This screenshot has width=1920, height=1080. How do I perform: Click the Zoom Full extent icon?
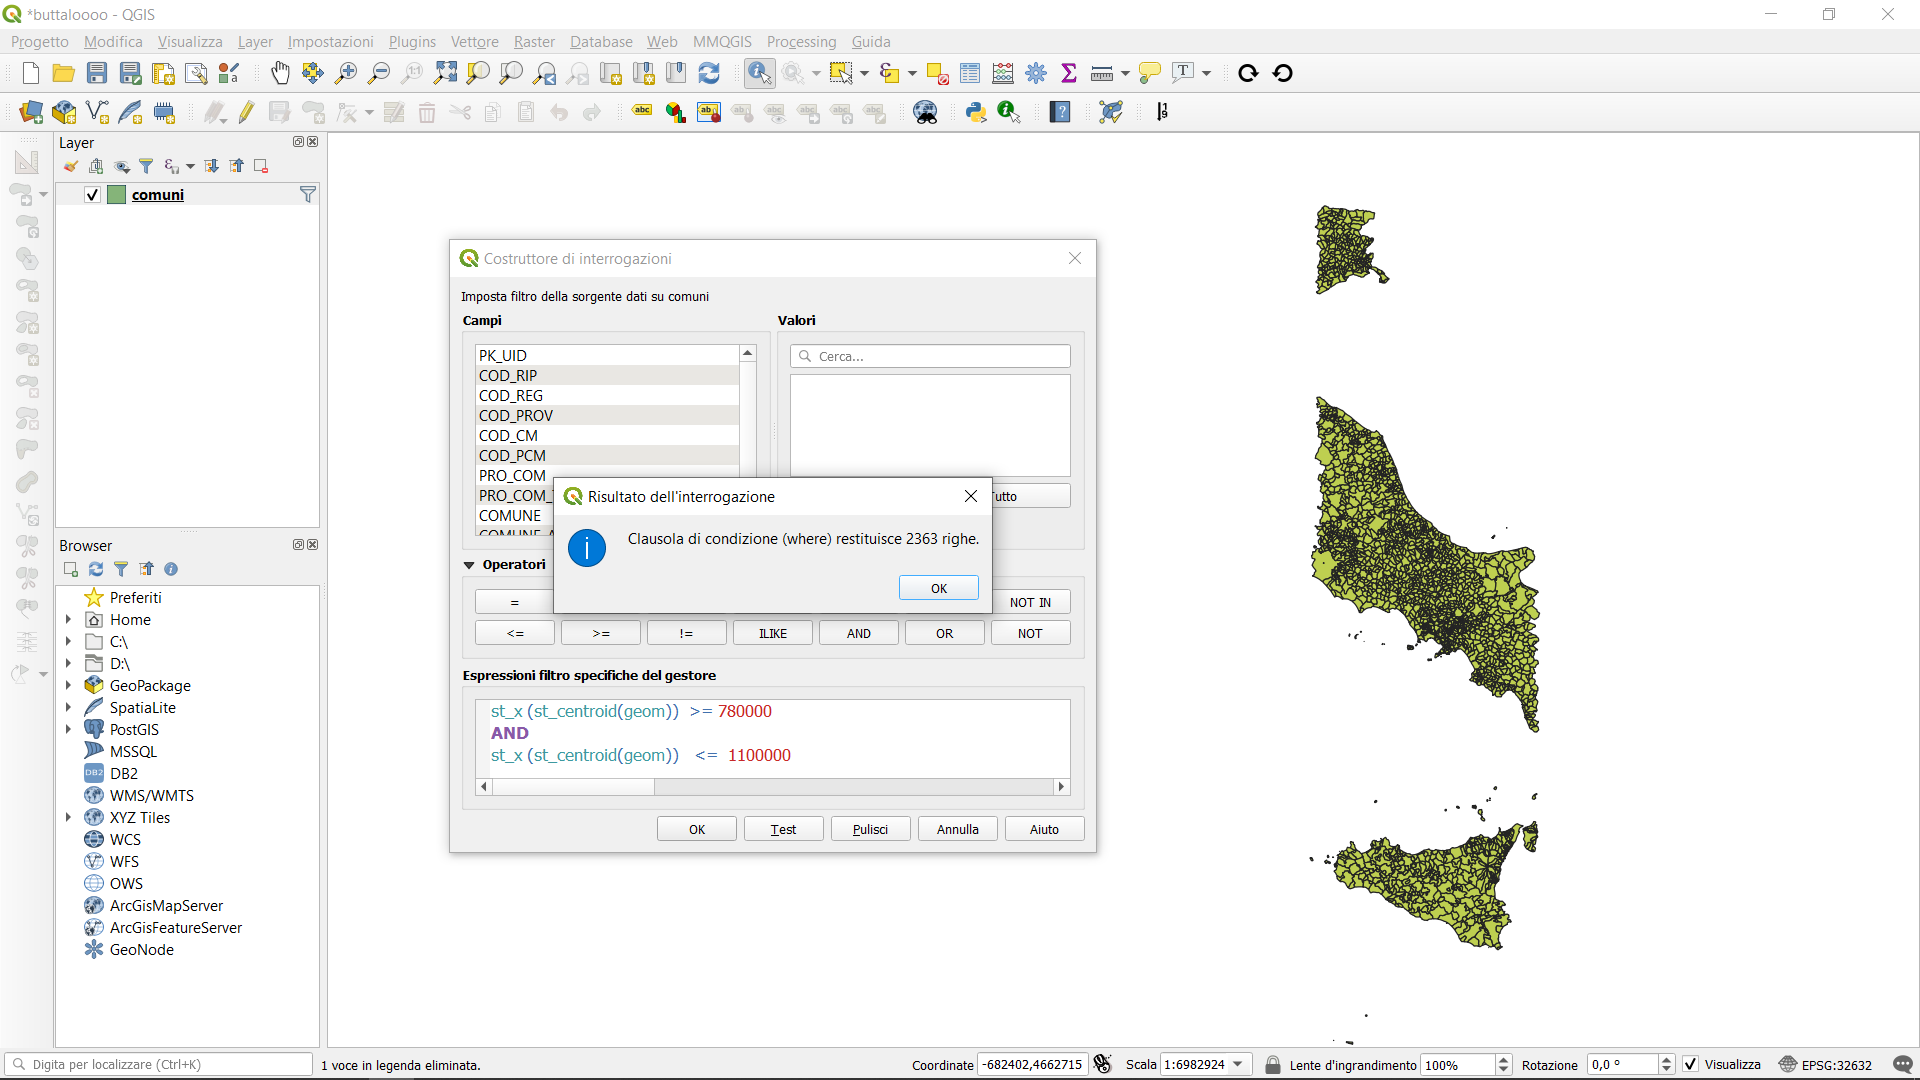tap(445, 73)
